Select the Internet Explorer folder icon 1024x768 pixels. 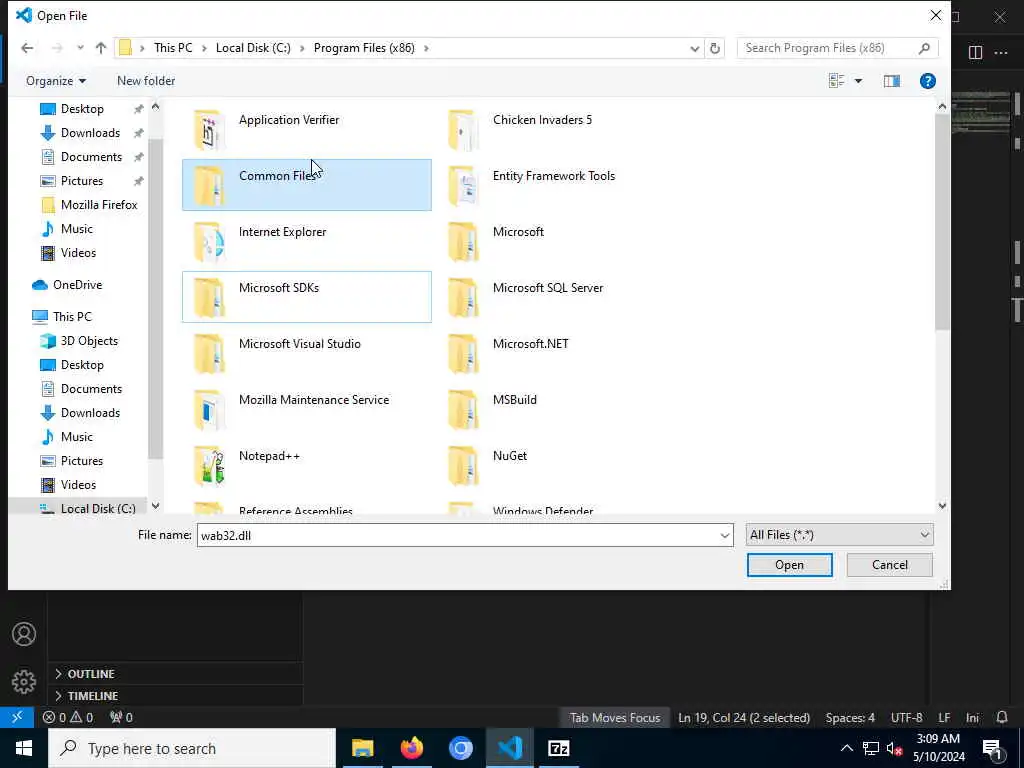pos(210,242)
